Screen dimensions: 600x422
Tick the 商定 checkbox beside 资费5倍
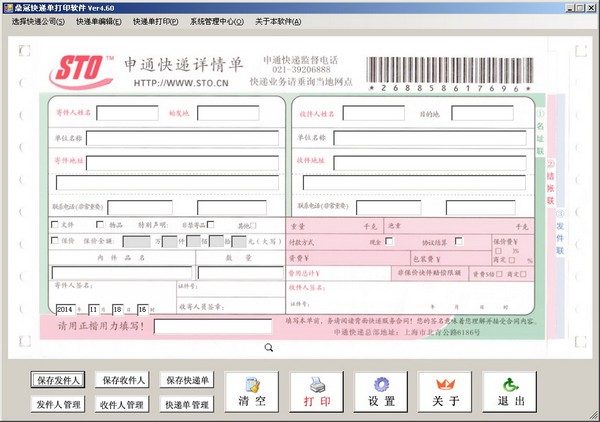pos(523,274)
